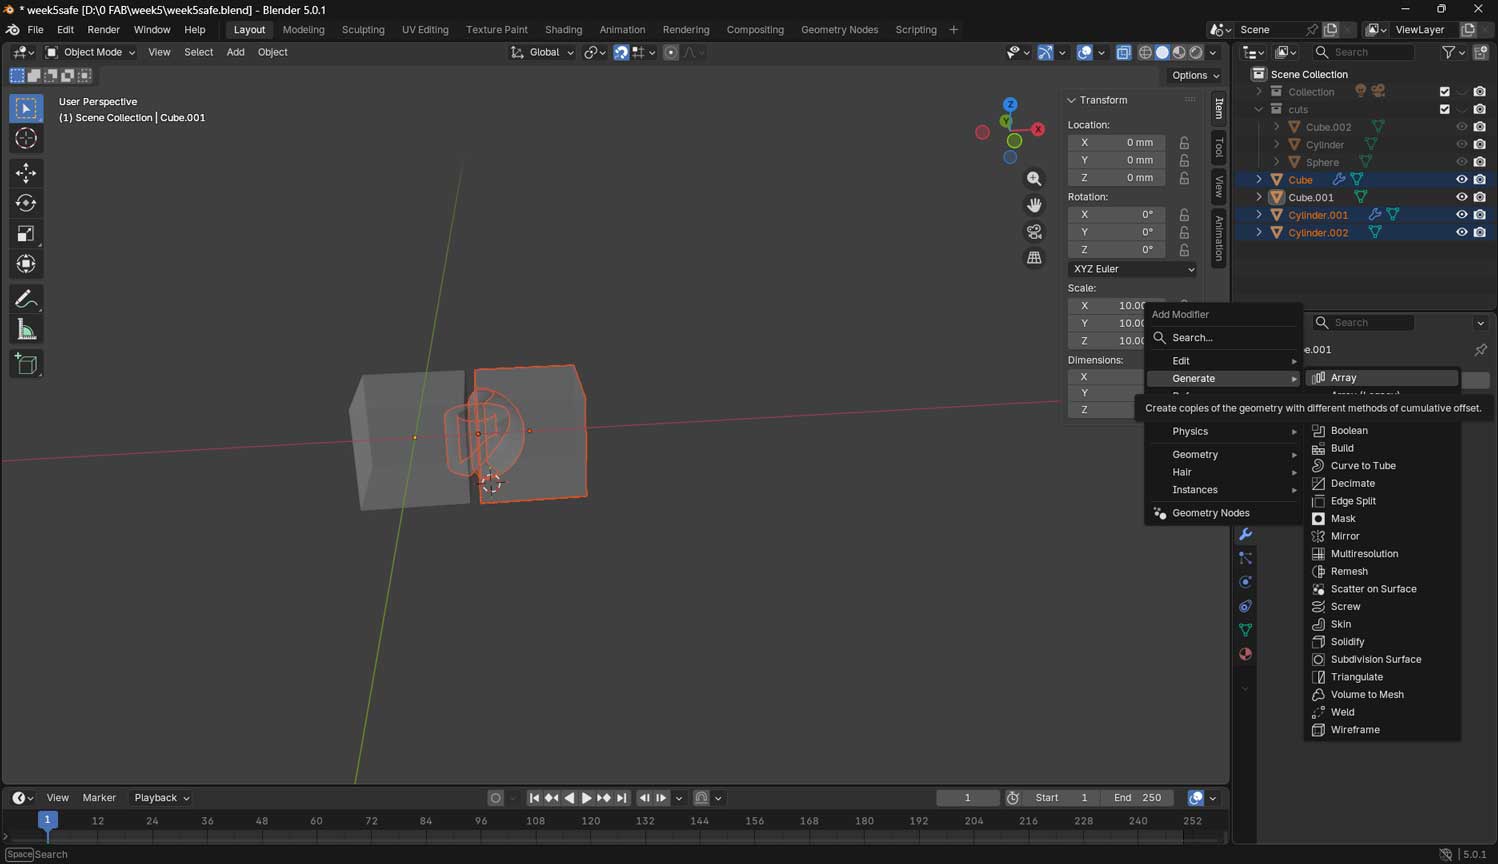
Task: Collapse the cuts collection
Action: click(1258, 109)
